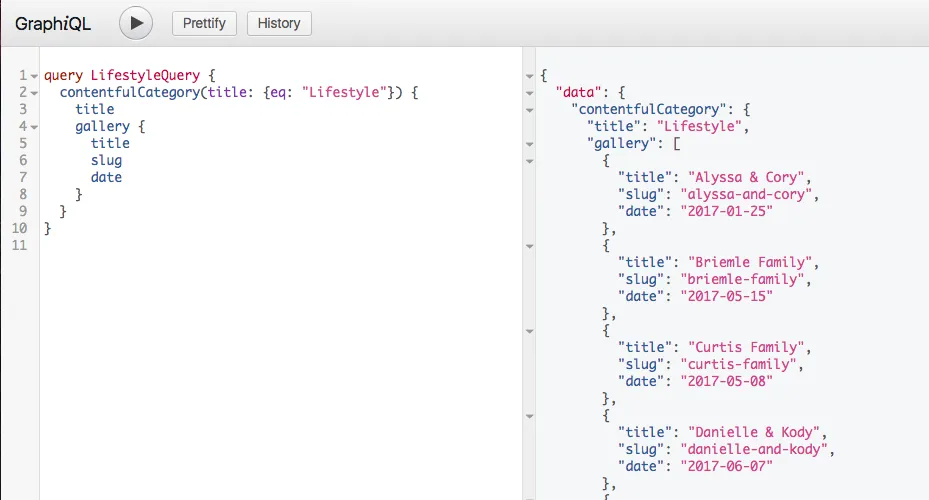Image resolution: width=929 pixels, height=500 pixels.
Task: Click the "2017-06-07" date value
Action: 726,466
